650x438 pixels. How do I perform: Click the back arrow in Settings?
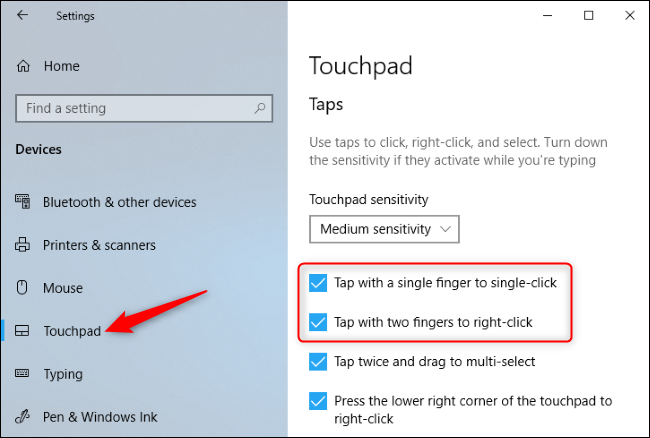click(22, 16)
